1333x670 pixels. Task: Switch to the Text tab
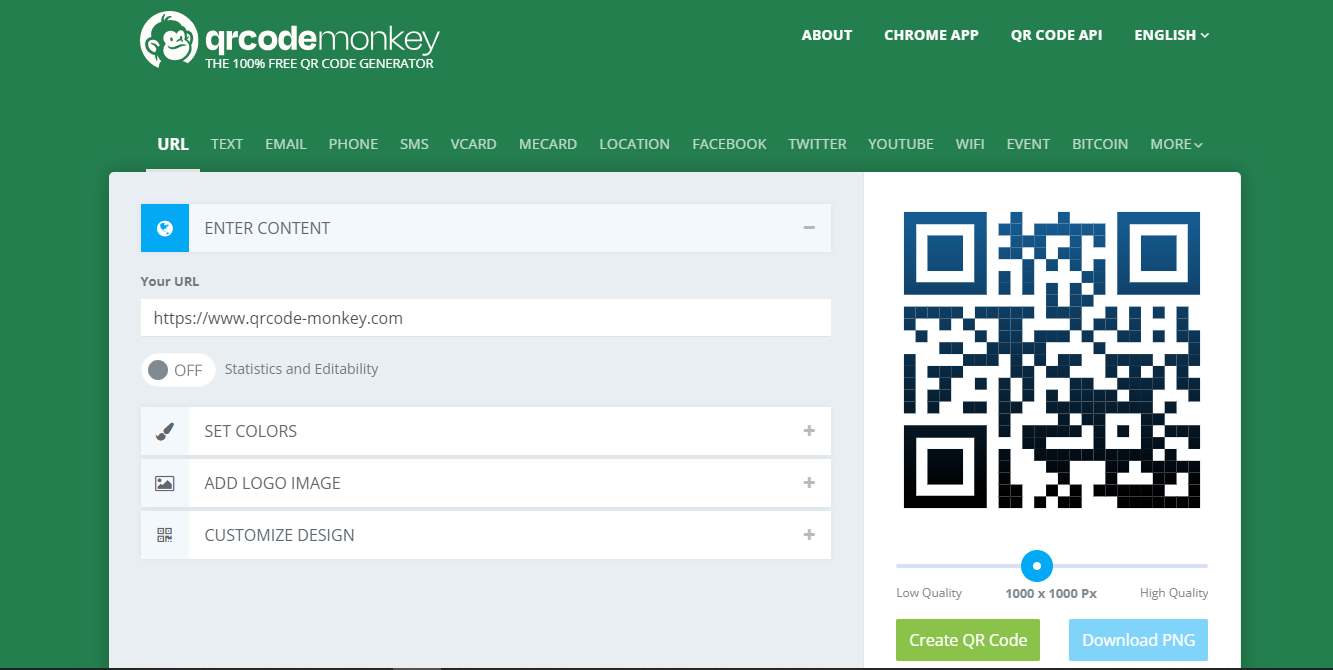[227, 144]
